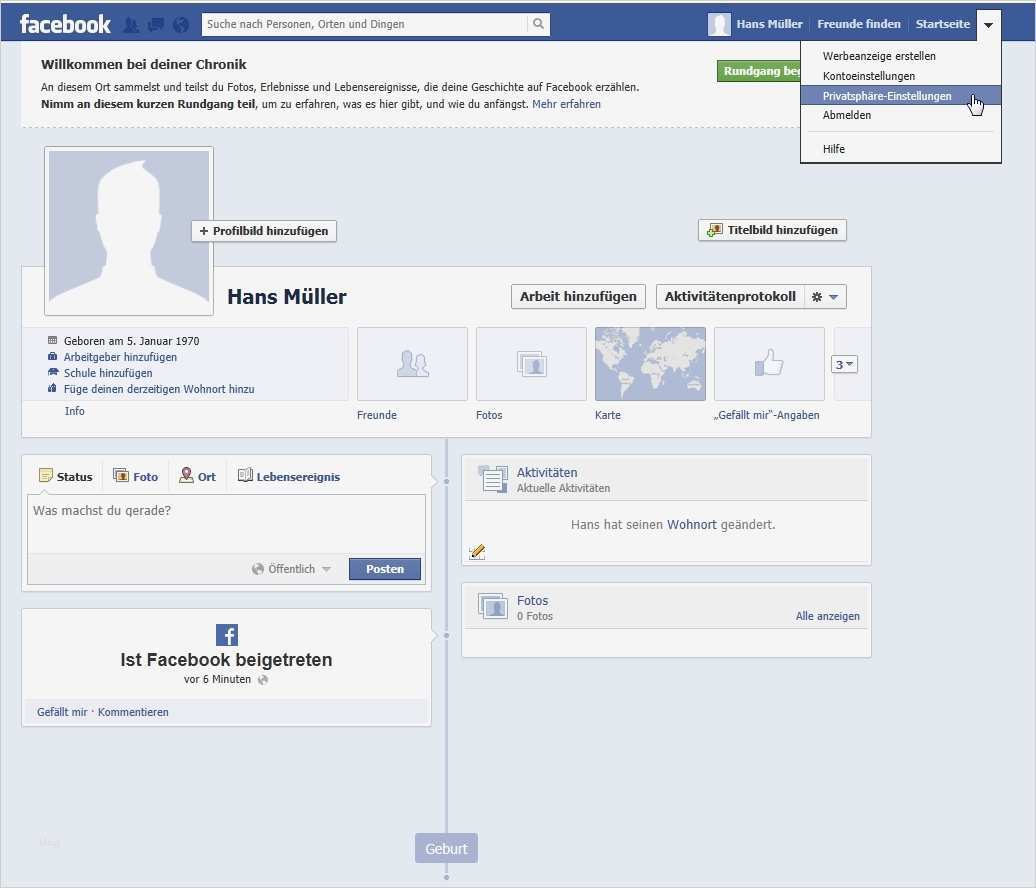This screenshot has width=1036, height=888.
Task: Click the small profile picture beside Hans Müller
Action: (x=719, y=24)
